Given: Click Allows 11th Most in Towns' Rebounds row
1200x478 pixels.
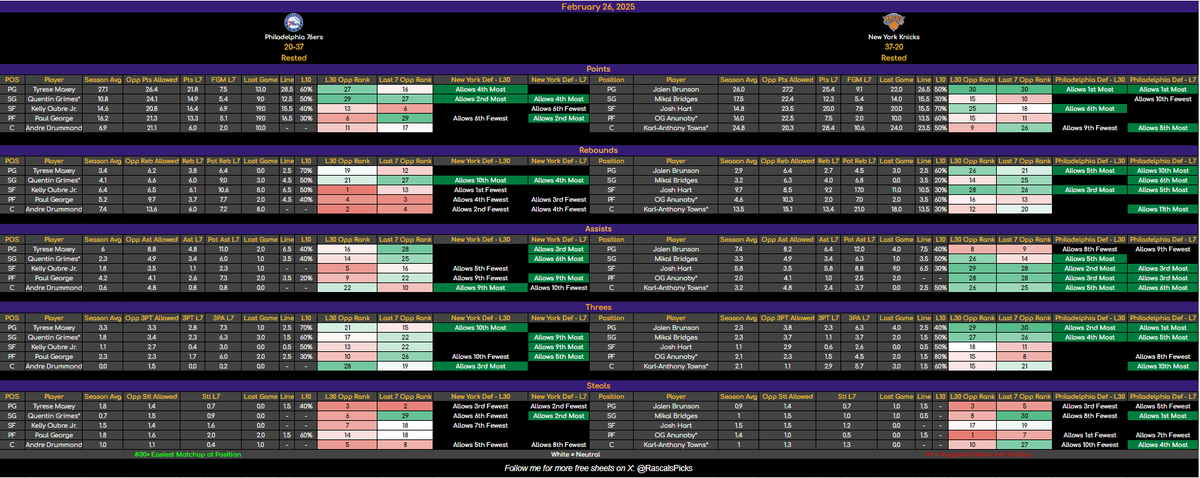Looking at the screenshot, I should (1162, 210).
